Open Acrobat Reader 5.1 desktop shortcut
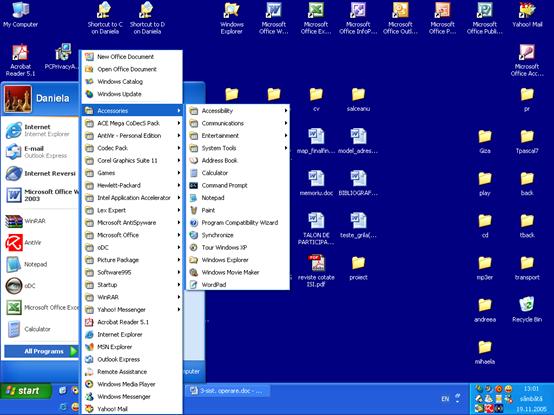The image size is (554, 415). (x=20, y=60)
